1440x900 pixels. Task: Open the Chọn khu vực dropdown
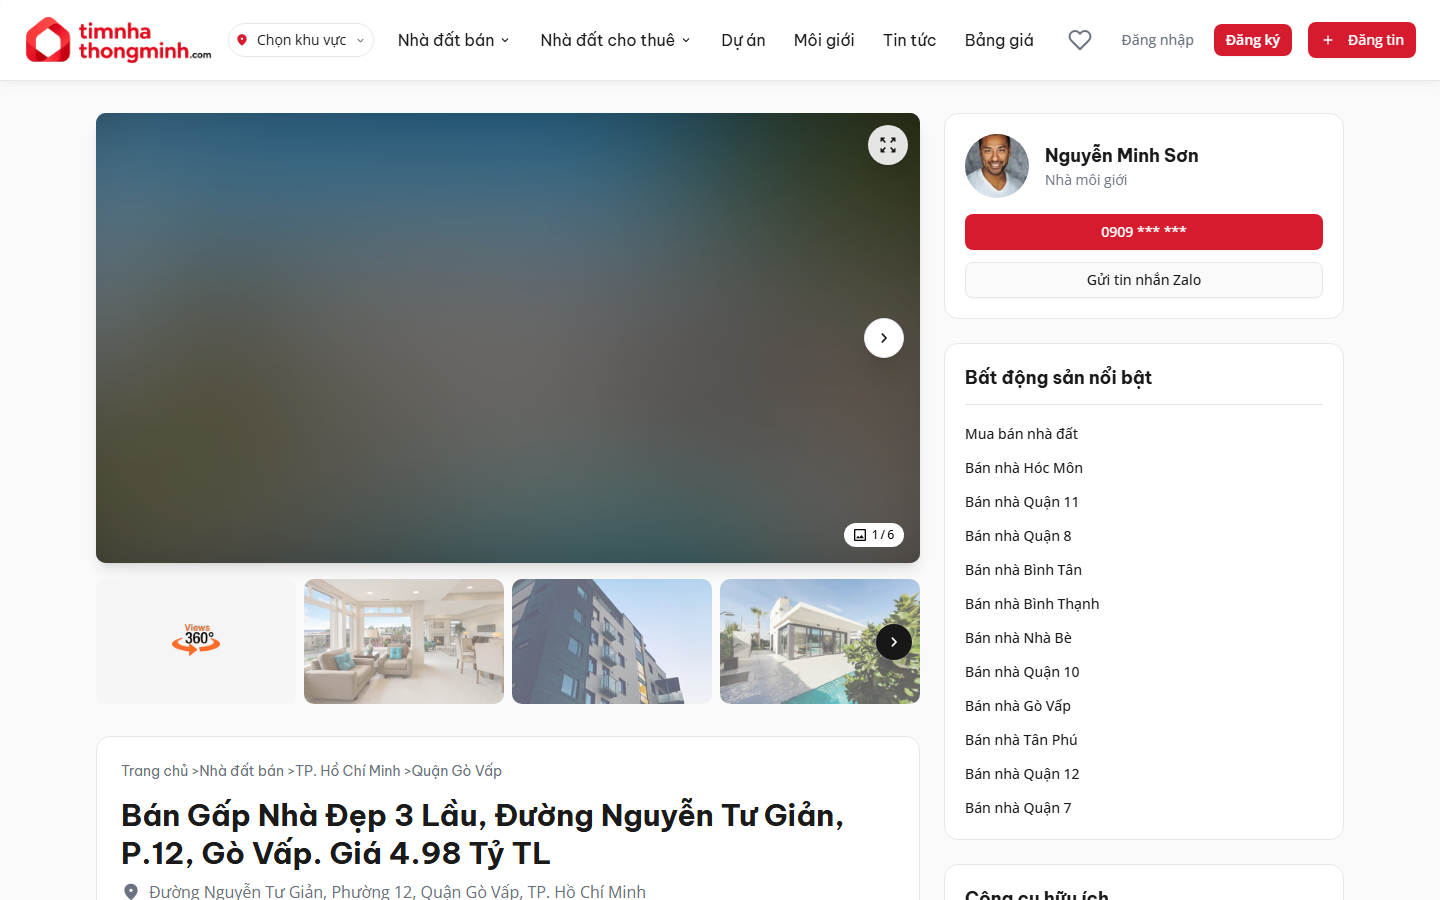[x=301, y=40]
